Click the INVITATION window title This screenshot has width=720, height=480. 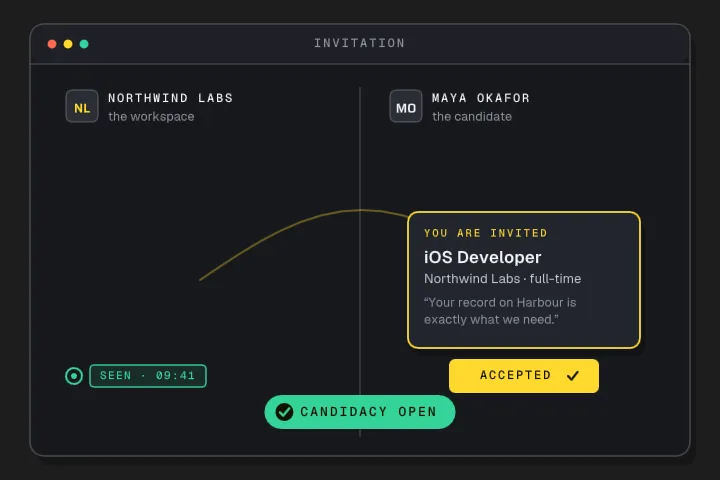pyautogui.click(x=360, y=43)
